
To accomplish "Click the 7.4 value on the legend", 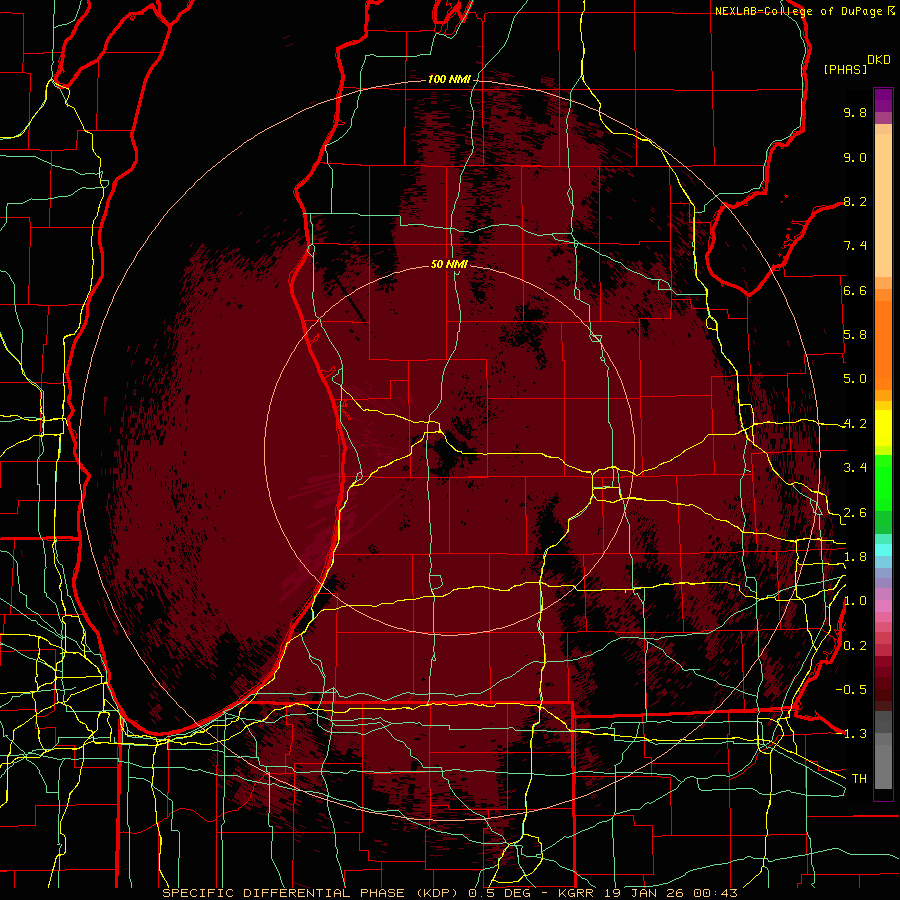I will 855,246.
